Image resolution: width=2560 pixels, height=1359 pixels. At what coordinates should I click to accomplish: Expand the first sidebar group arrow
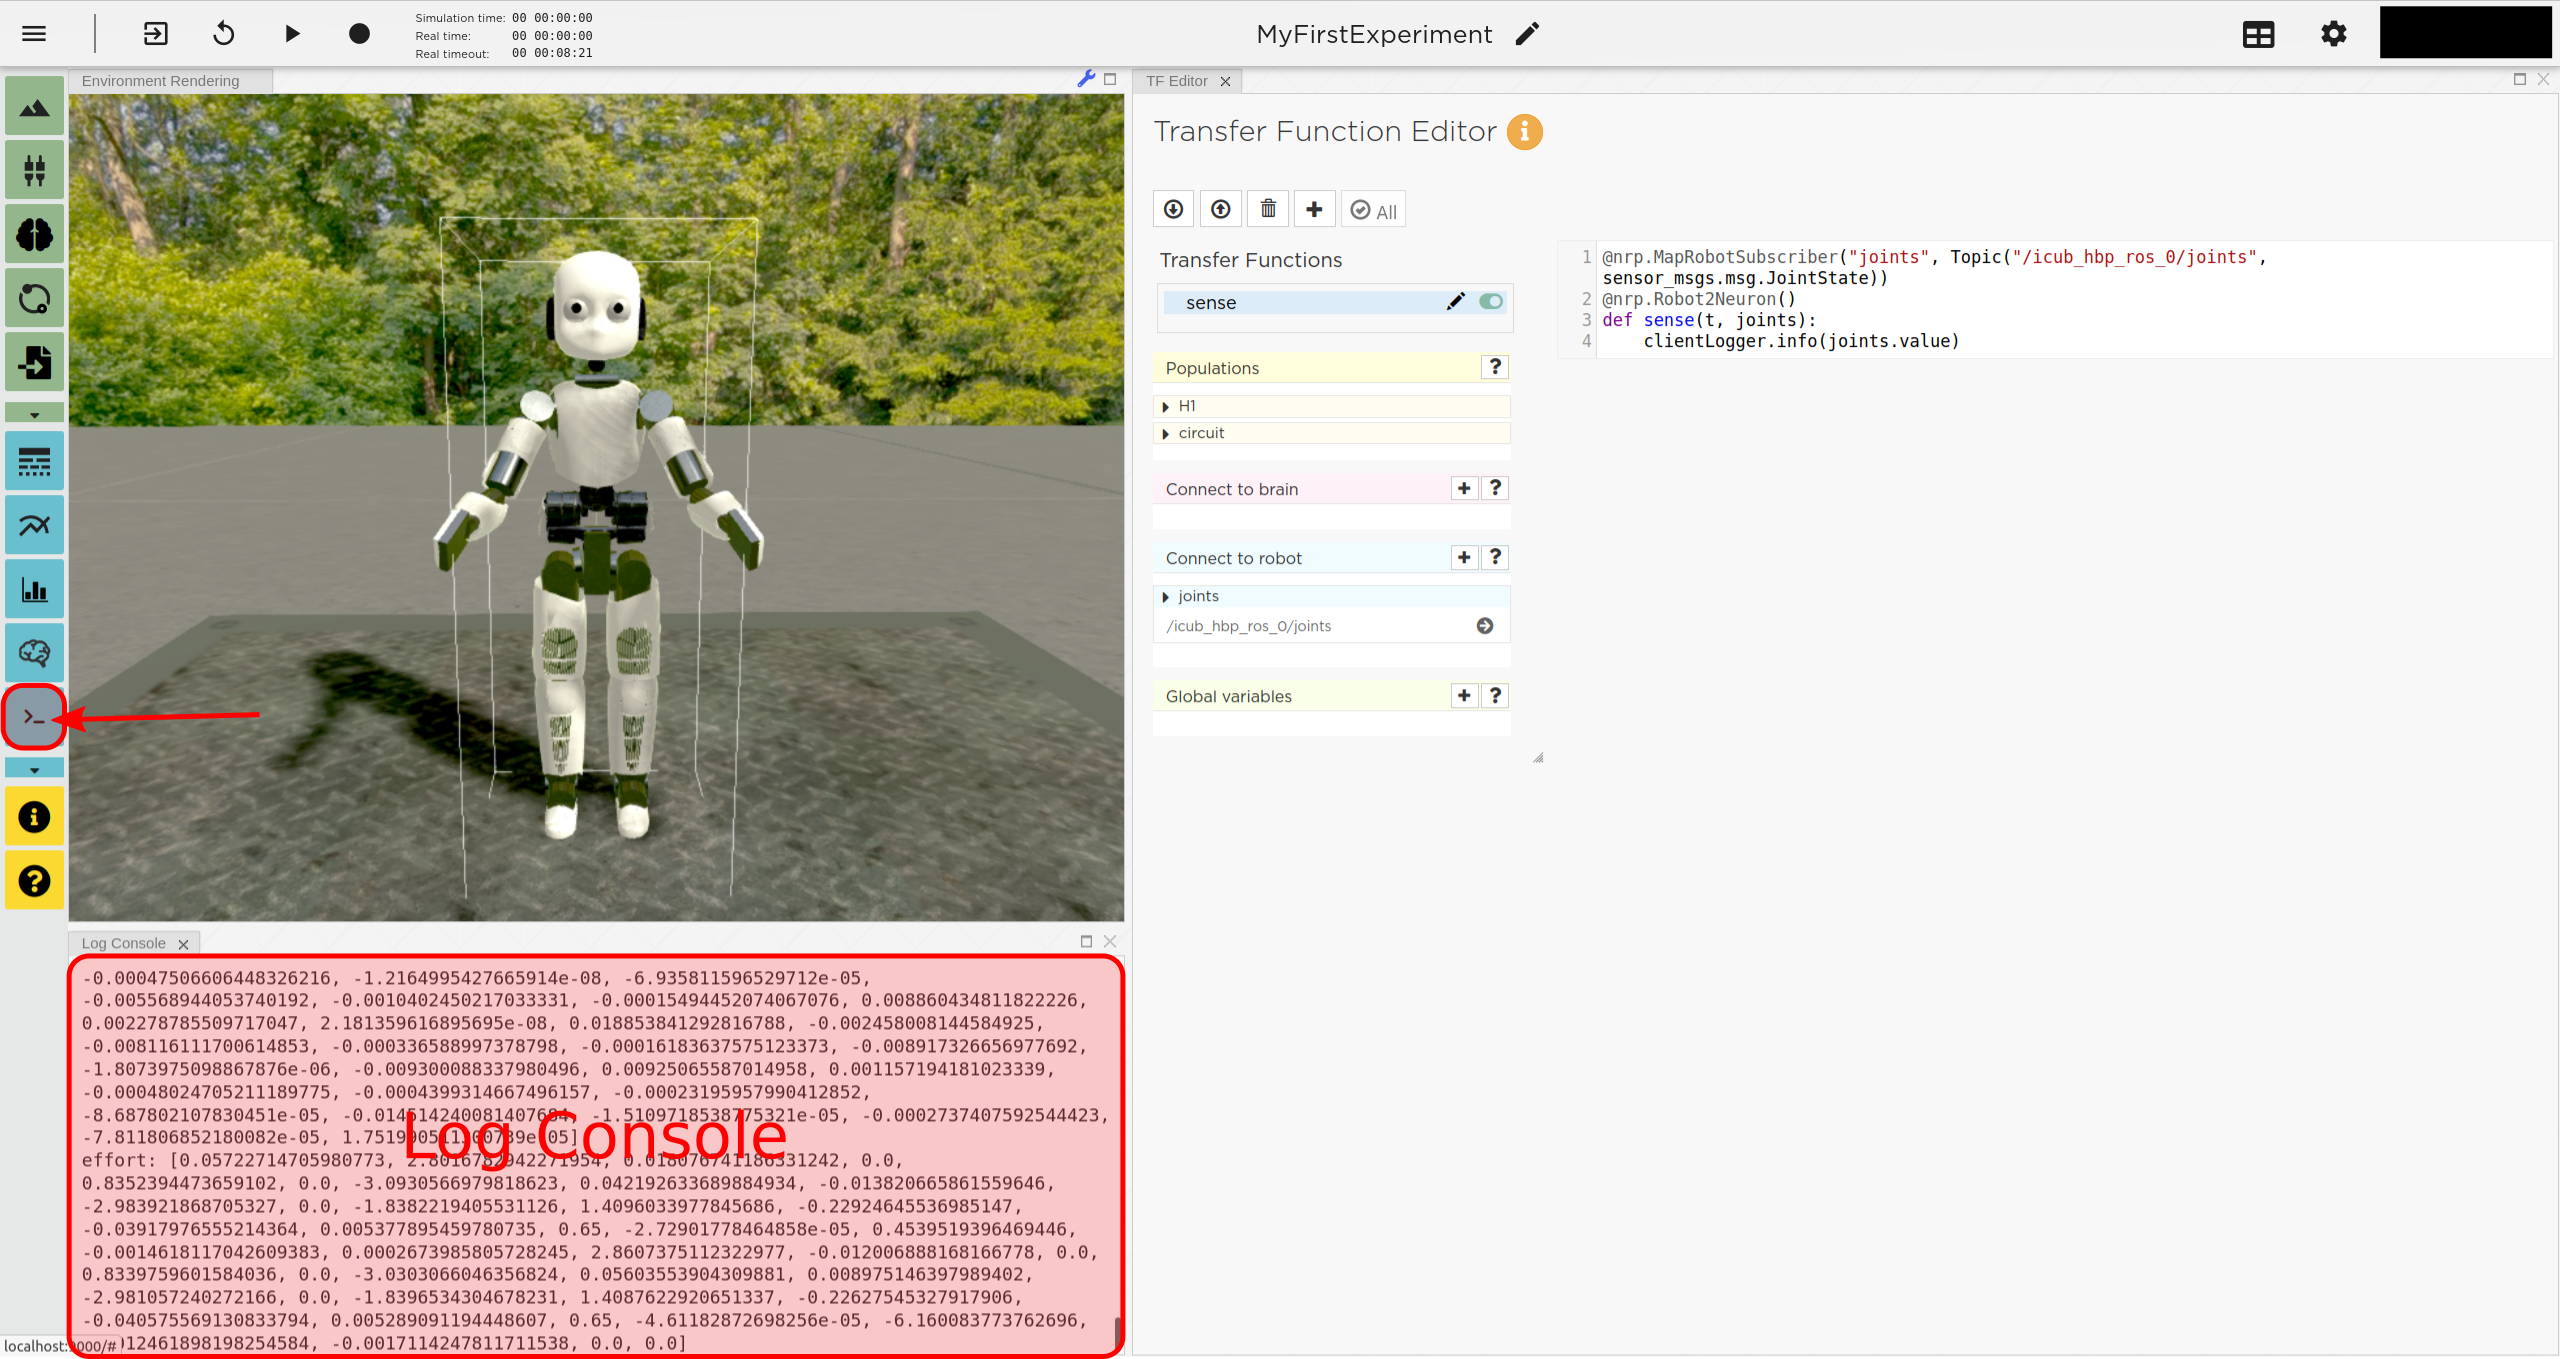(x=35, y=413)
